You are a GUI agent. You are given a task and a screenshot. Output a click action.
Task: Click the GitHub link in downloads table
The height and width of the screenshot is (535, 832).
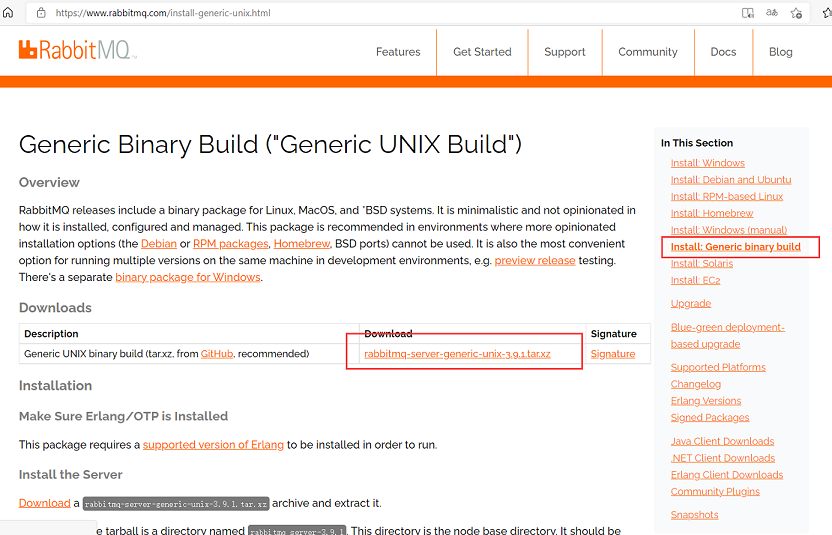click(x=216, y=353)
